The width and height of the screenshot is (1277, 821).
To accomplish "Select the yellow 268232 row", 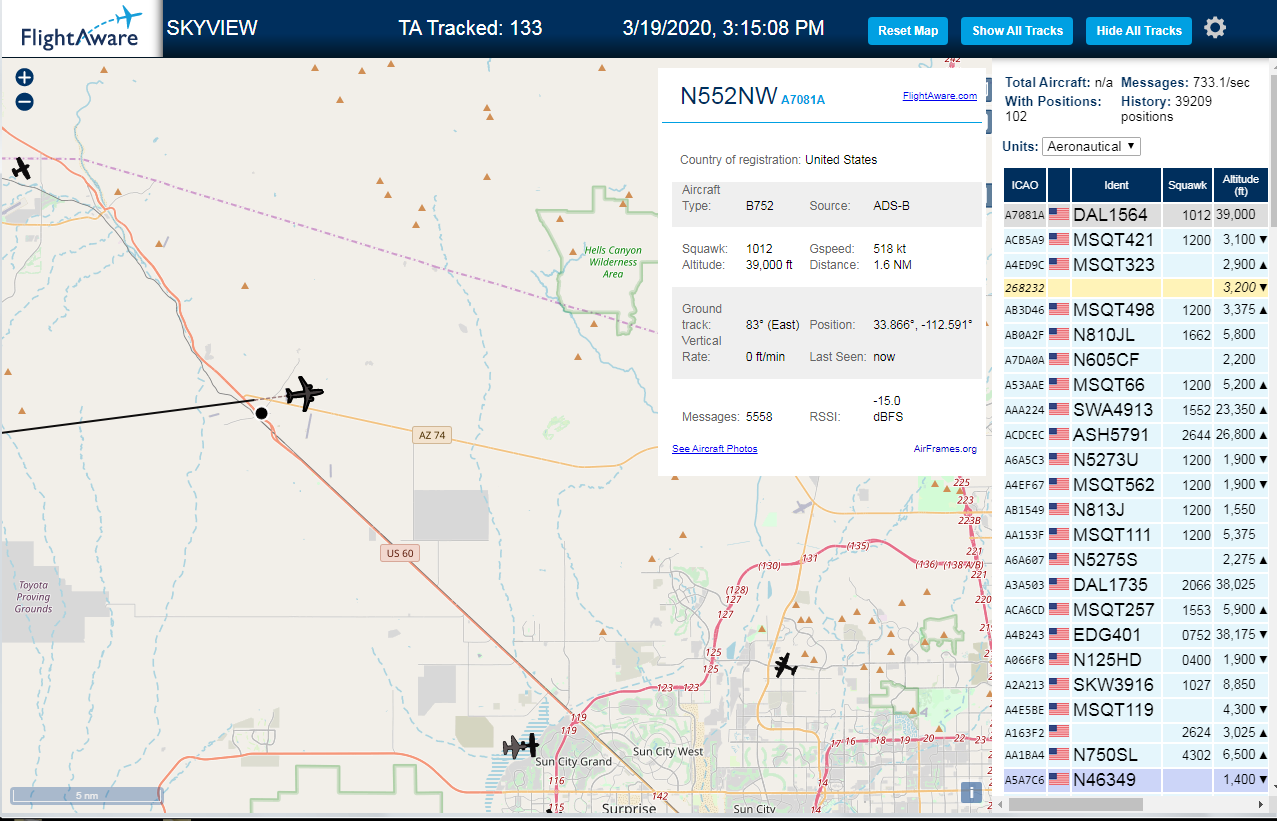I will 1136,287.
